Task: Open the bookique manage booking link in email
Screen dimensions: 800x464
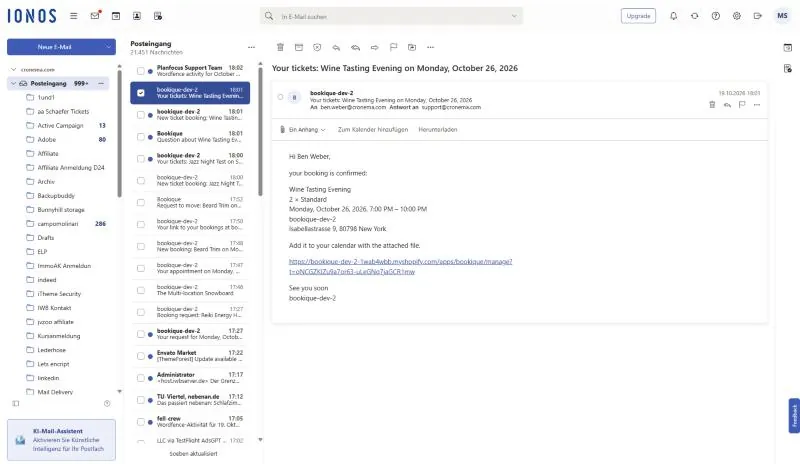Action: 401,266
